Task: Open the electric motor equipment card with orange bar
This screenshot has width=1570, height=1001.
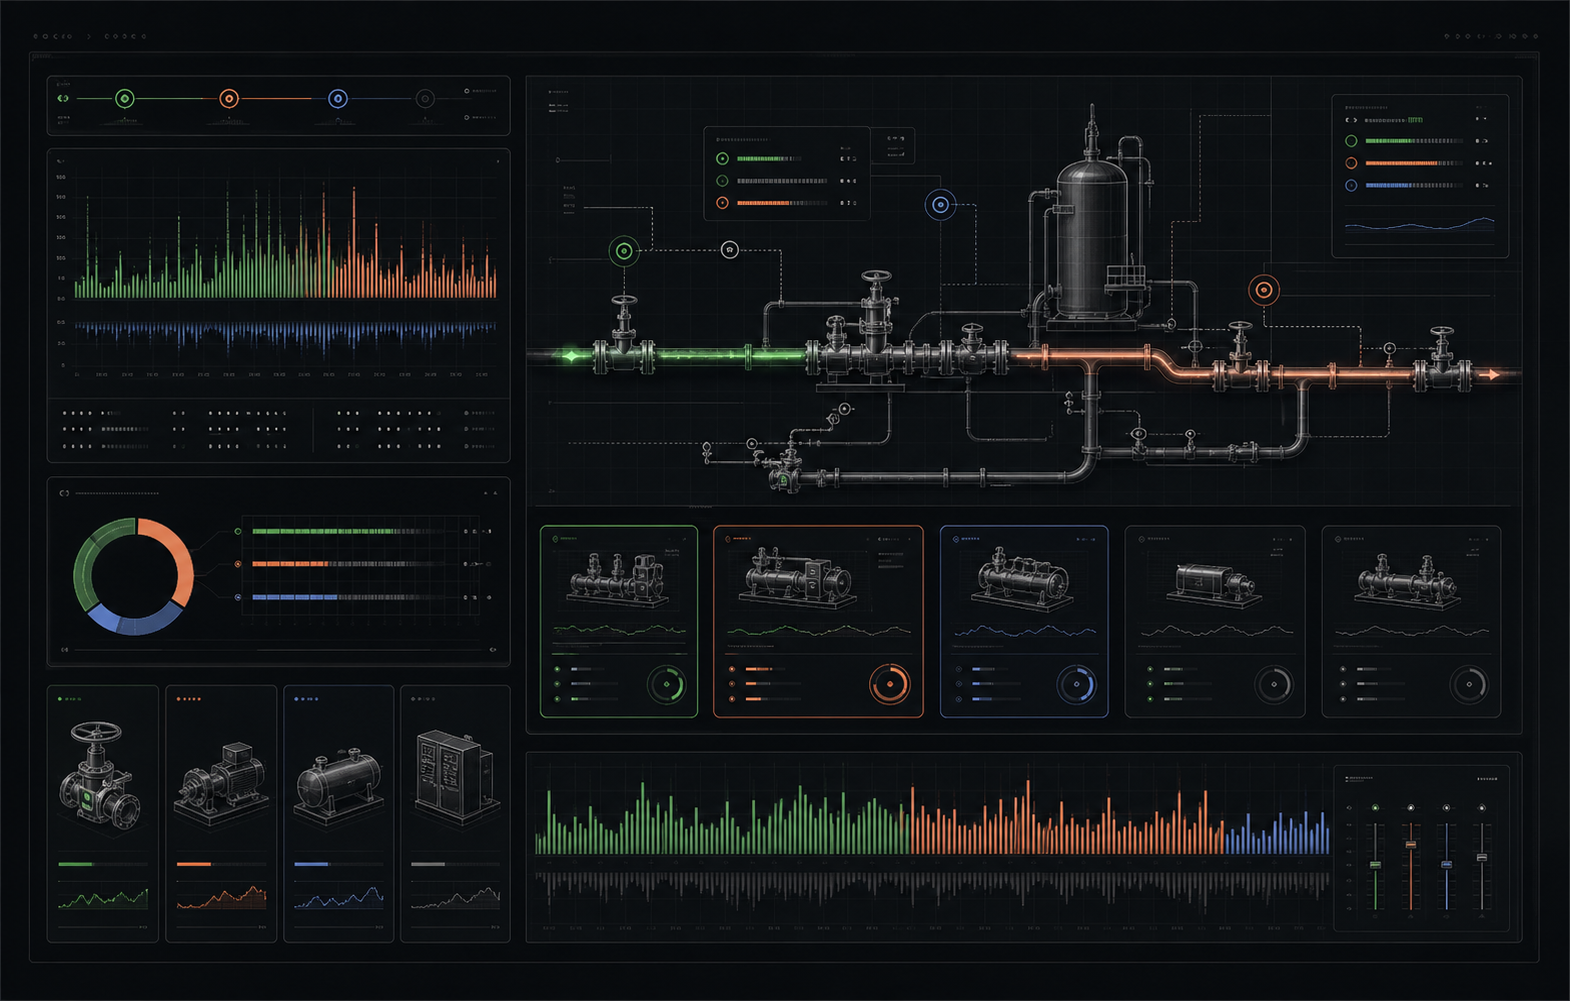Action: coord(221,813)
